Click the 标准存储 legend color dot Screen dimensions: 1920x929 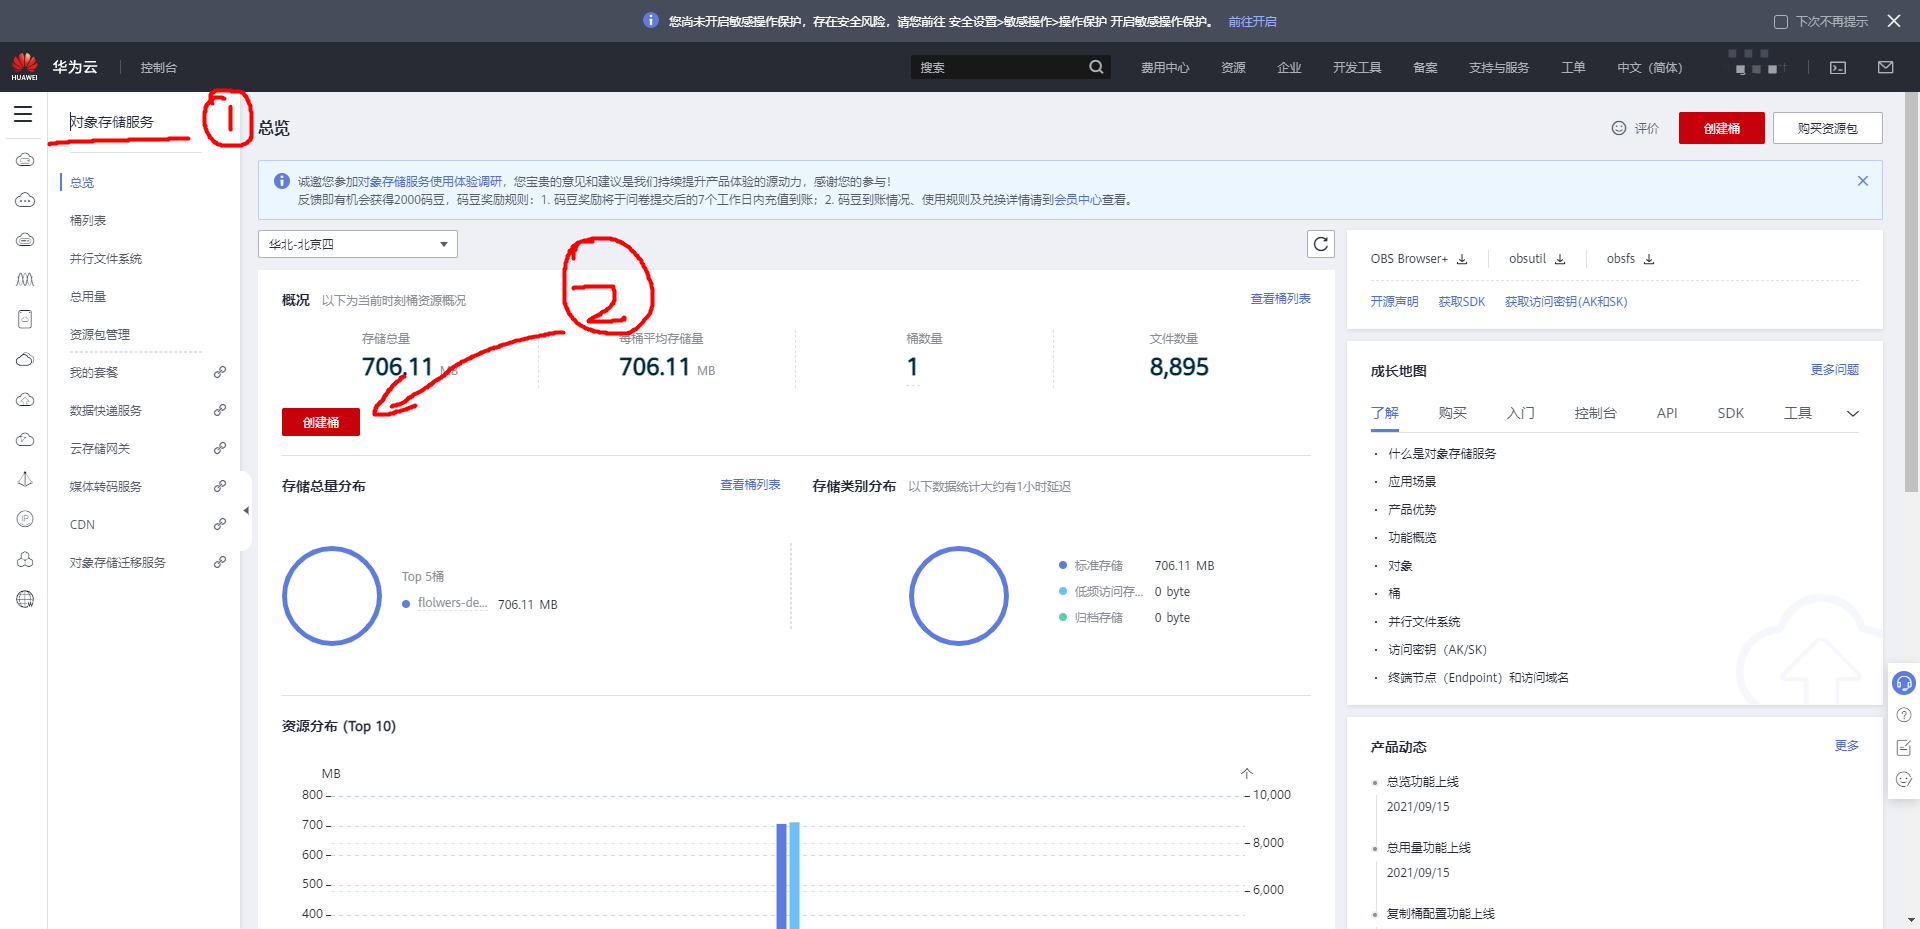coord(1063,566)
